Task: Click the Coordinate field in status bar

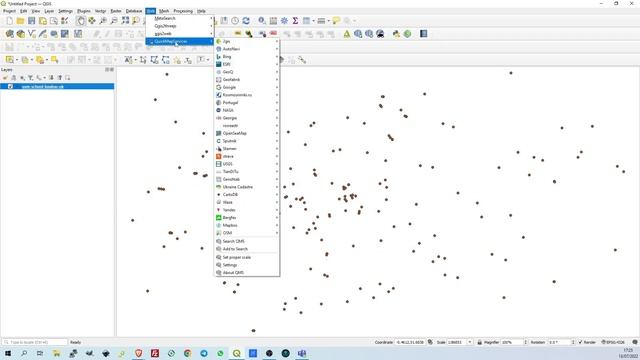Action: pyautogui.click(x=410, y=342)
